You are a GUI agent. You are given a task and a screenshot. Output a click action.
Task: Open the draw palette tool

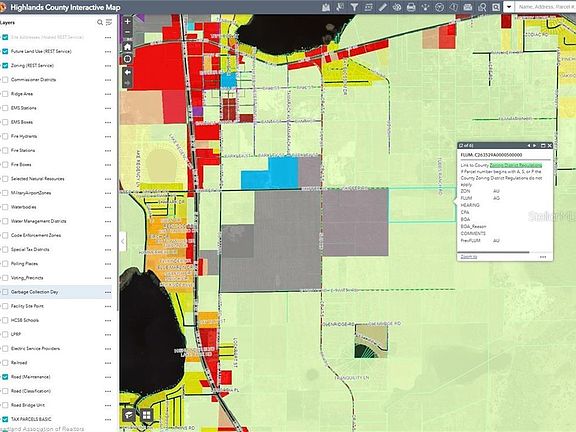(x=397, y=7)
